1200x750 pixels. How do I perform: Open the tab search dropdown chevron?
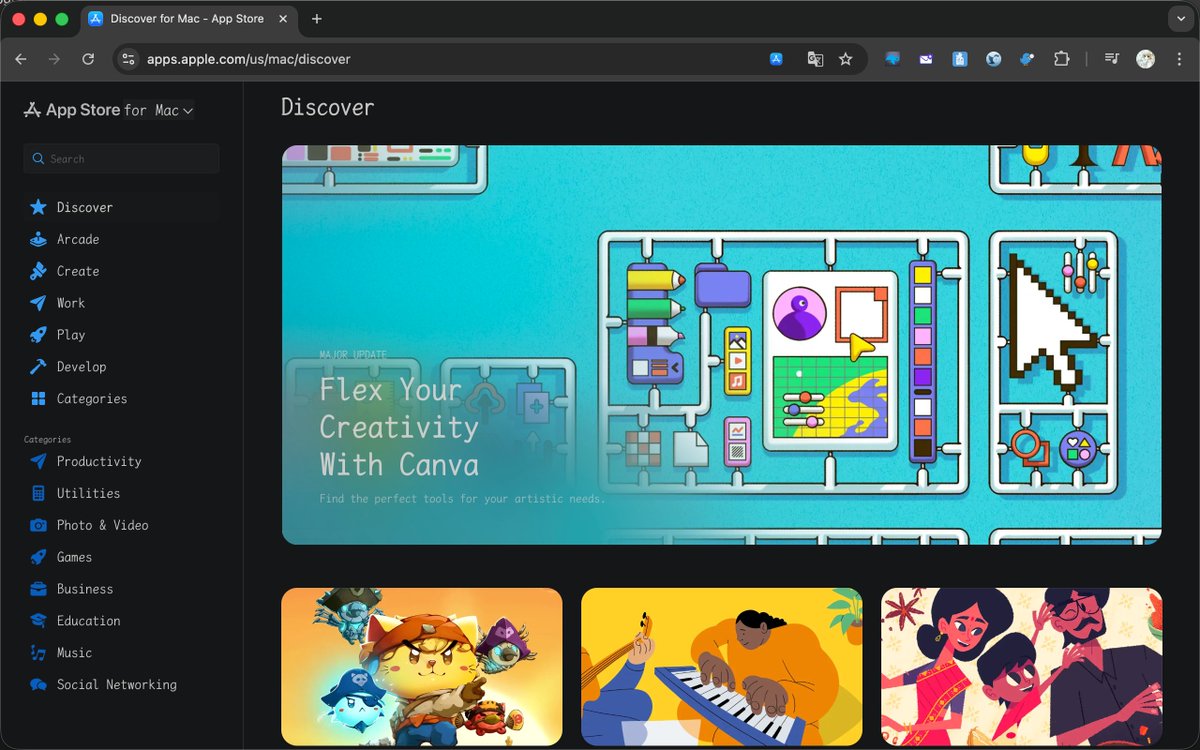click(1180, 19)
